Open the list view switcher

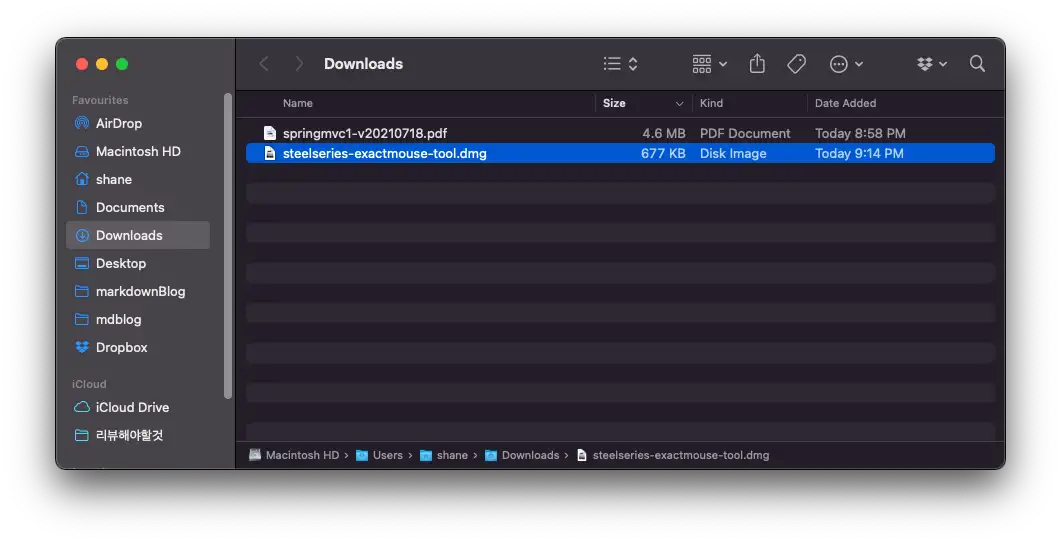point(620,64)
